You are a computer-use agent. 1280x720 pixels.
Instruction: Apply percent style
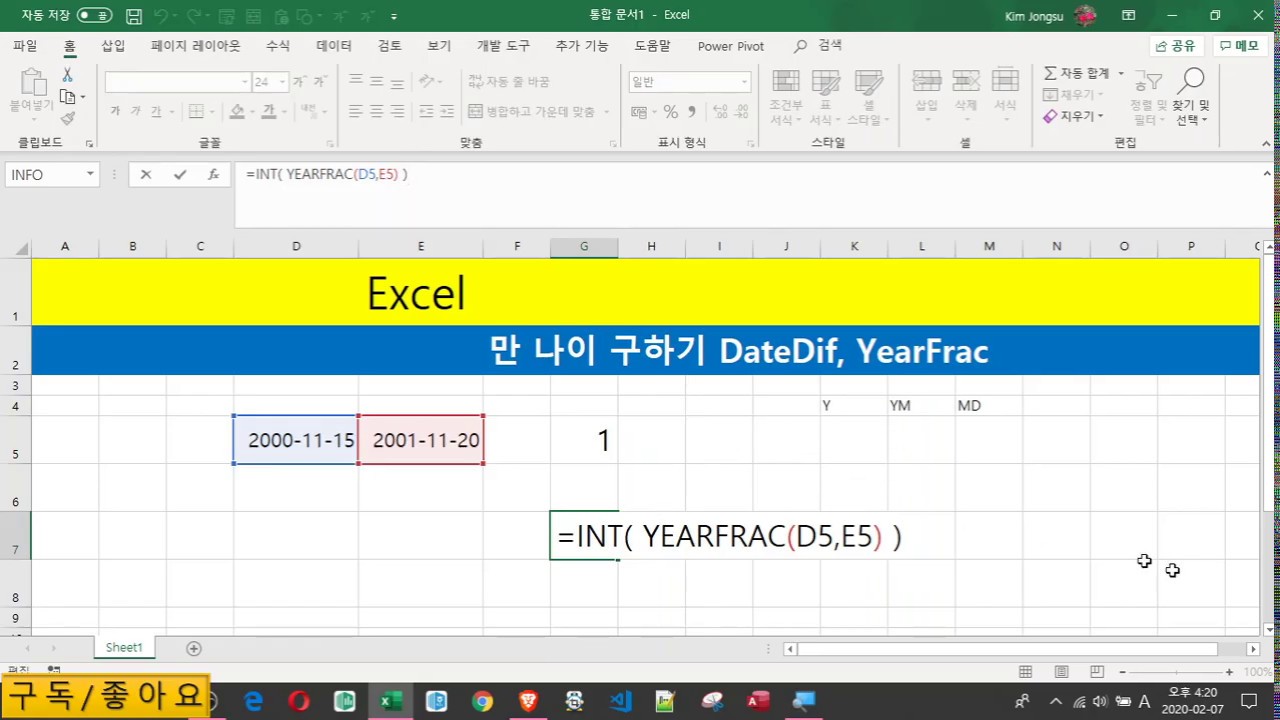671,112
